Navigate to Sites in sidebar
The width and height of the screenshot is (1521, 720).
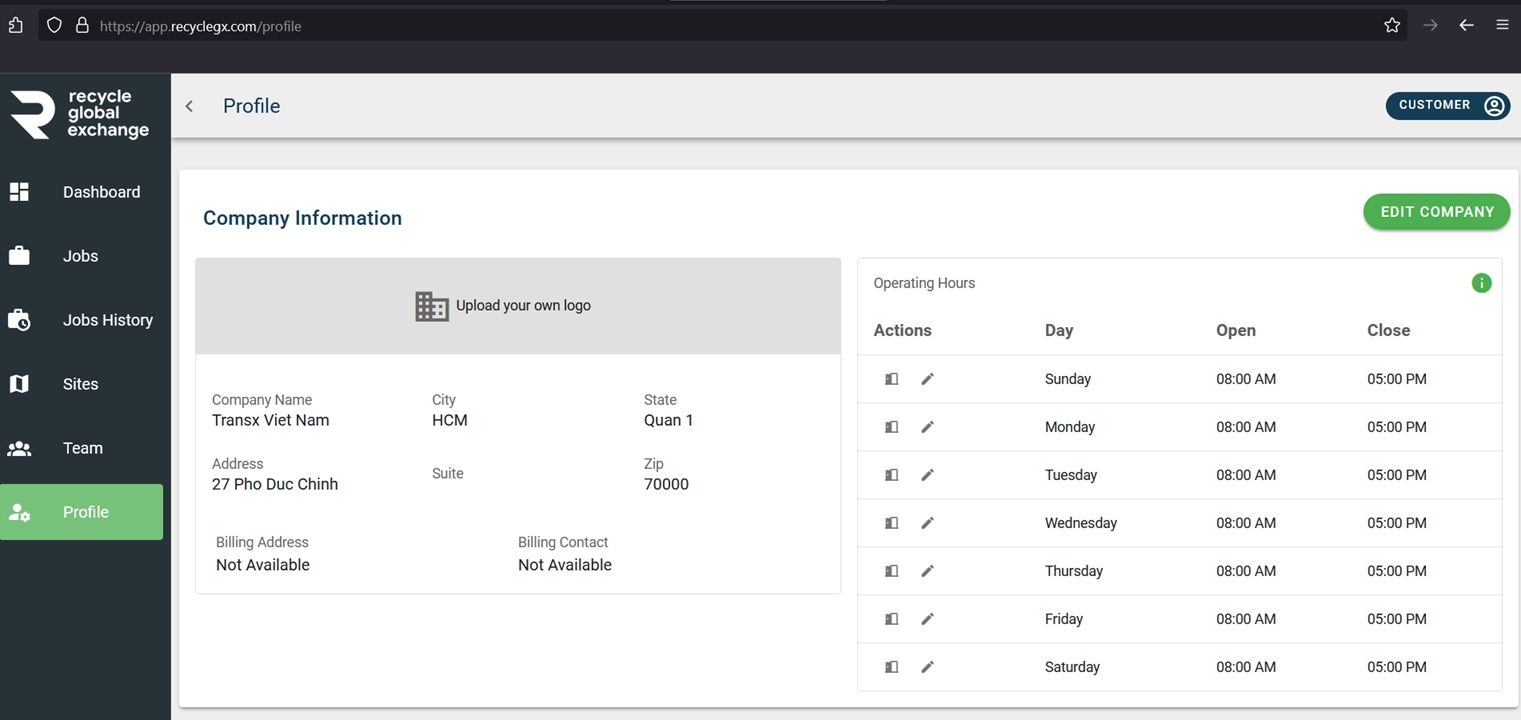[x=81, y=384]
